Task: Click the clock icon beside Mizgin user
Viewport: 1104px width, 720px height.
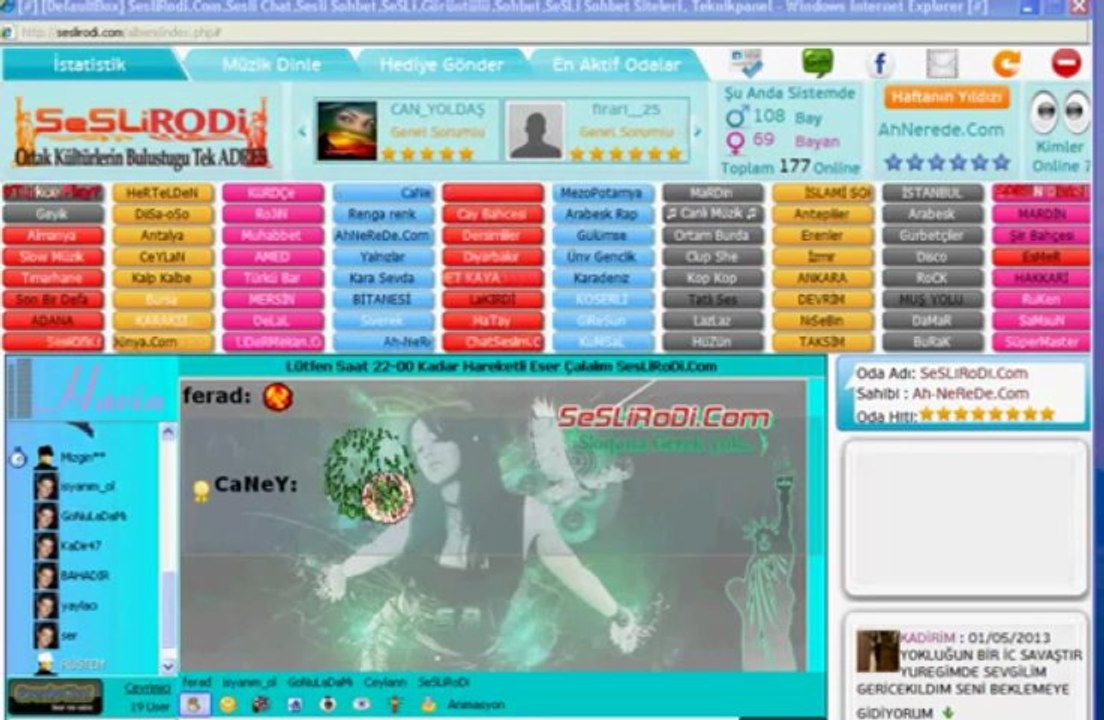Action: [x=18, y=459]
